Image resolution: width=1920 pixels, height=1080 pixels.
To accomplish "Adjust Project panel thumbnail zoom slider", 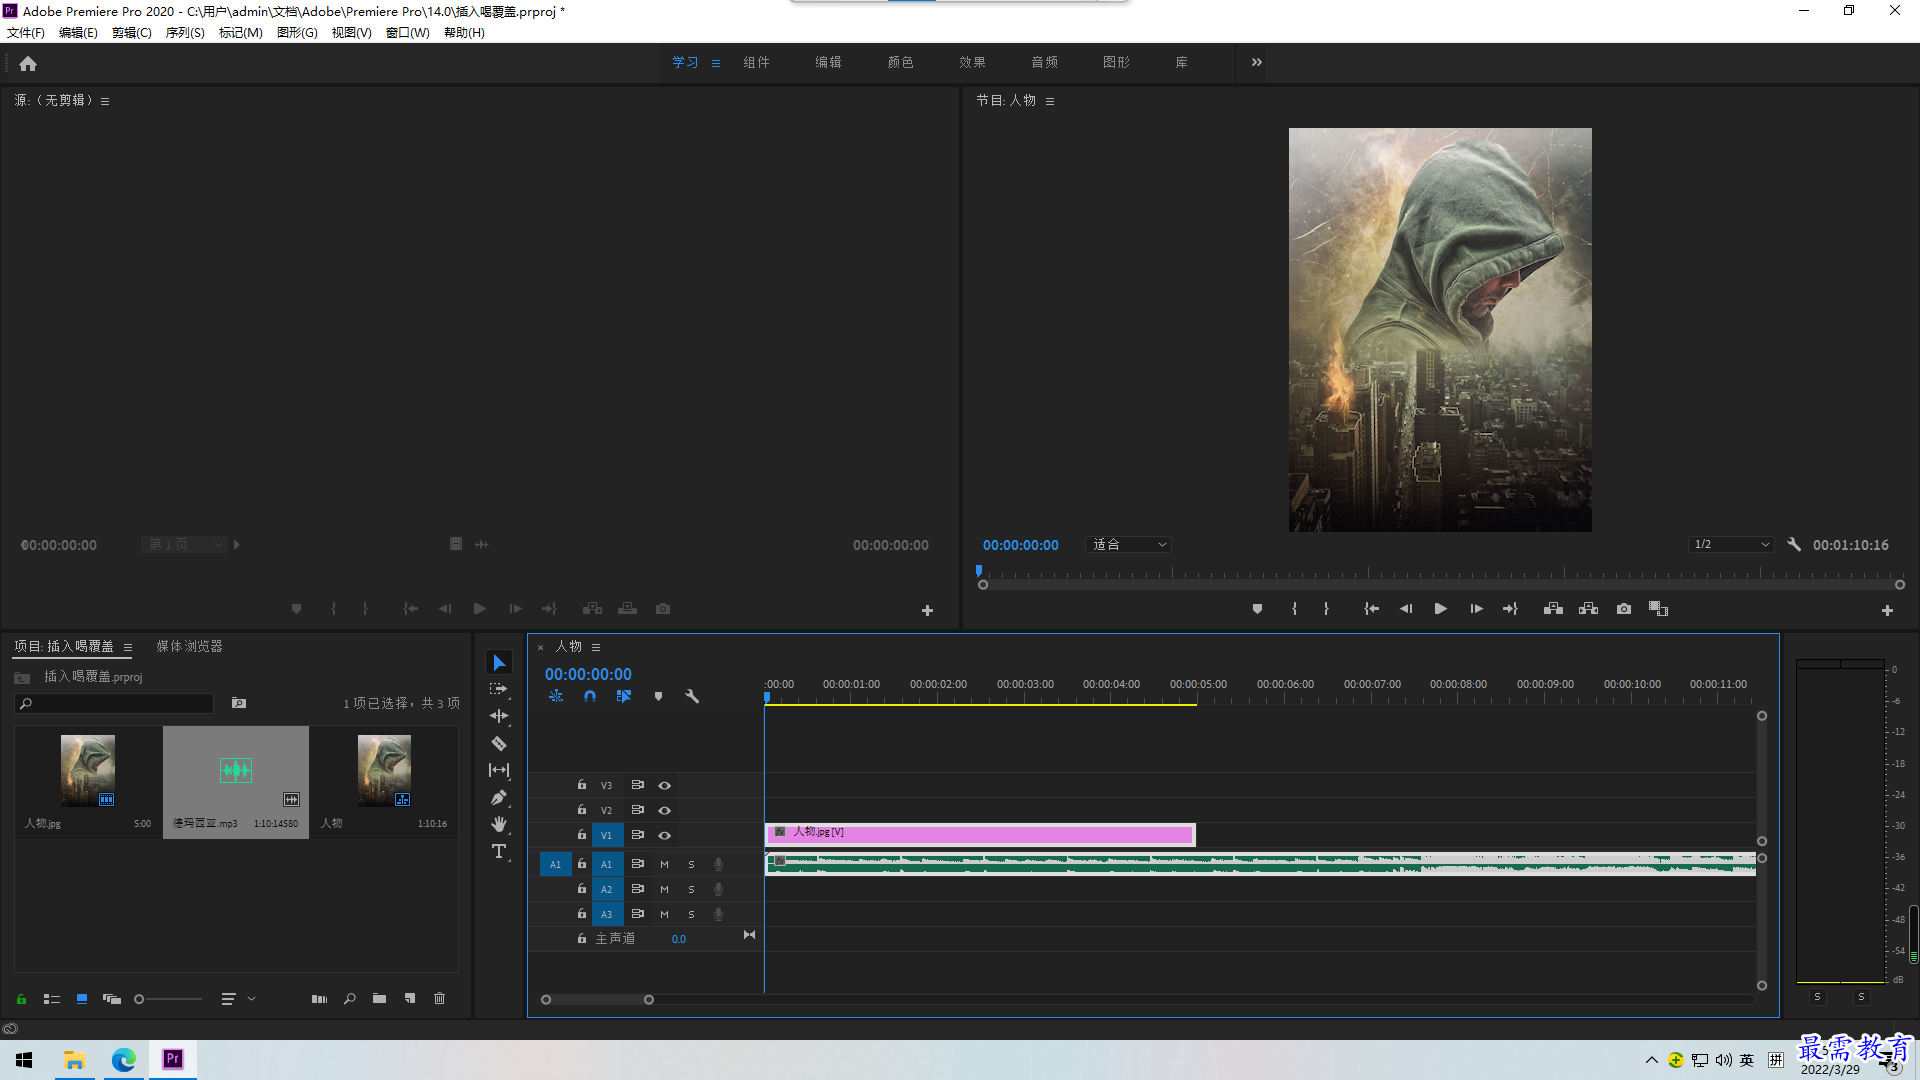I will (x=168, y=999).
